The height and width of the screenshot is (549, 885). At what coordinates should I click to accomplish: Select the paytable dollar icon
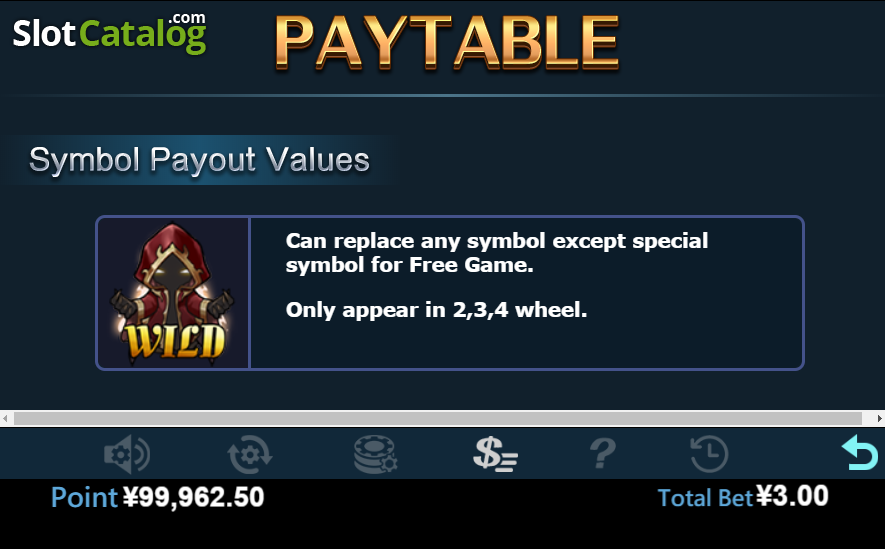[495, 454]
